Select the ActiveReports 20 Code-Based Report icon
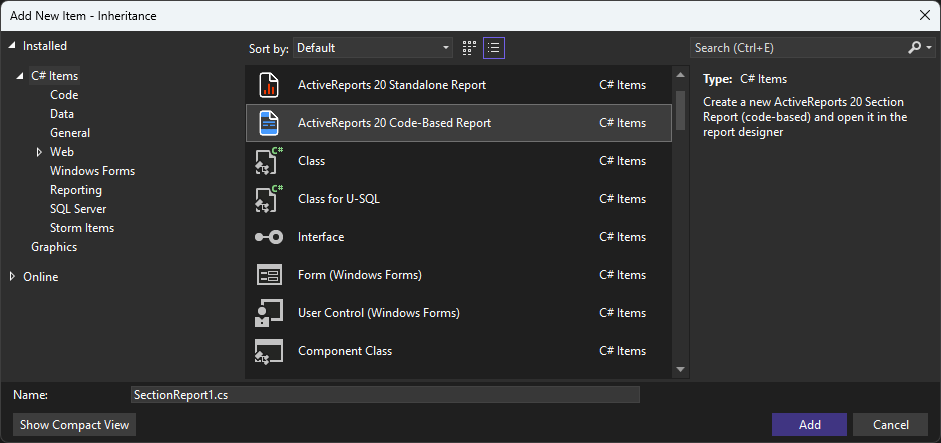 point(269,122)
